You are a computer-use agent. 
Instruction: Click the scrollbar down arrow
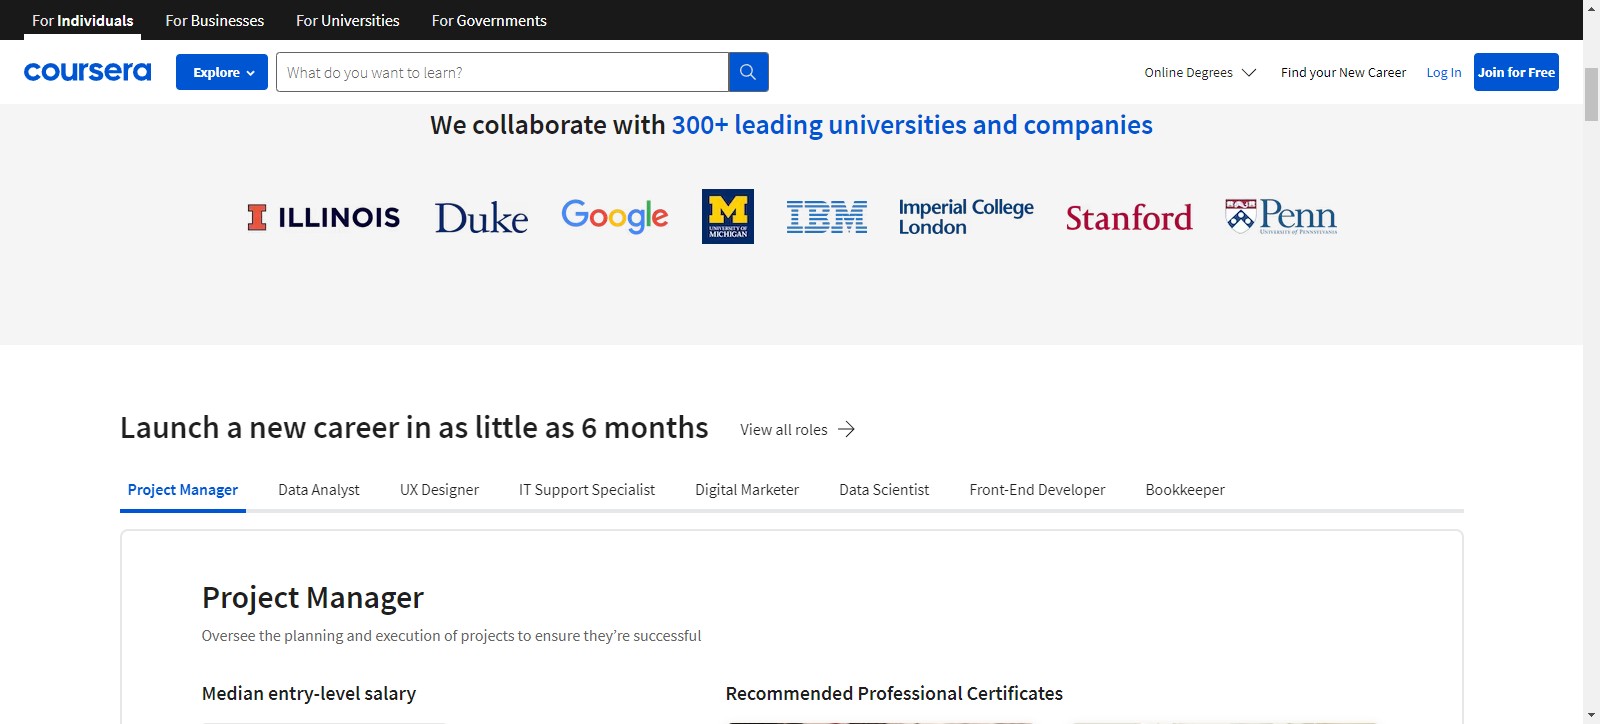(1591, 715)
